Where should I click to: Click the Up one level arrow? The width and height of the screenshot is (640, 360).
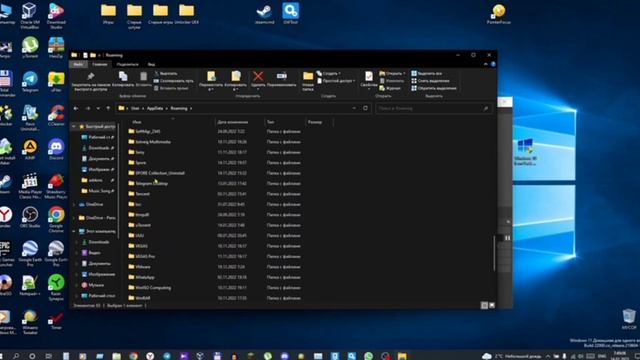point(108,108)
